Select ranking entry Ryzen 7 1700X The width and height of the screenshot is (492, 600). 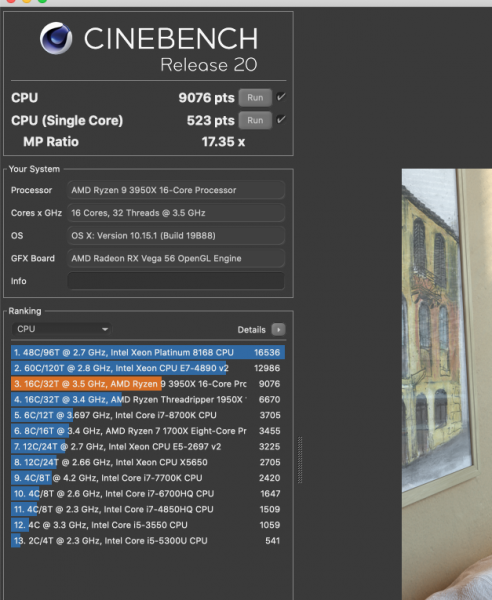click(x=148, y=431)
